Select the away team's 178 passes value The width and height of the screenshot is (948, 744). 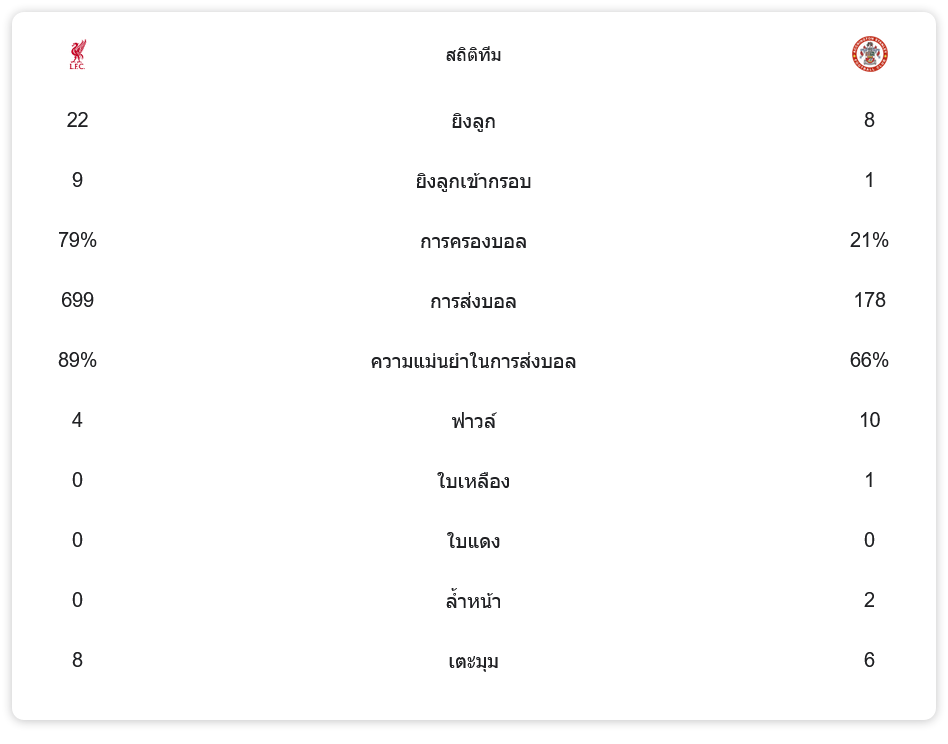point(869,300)
